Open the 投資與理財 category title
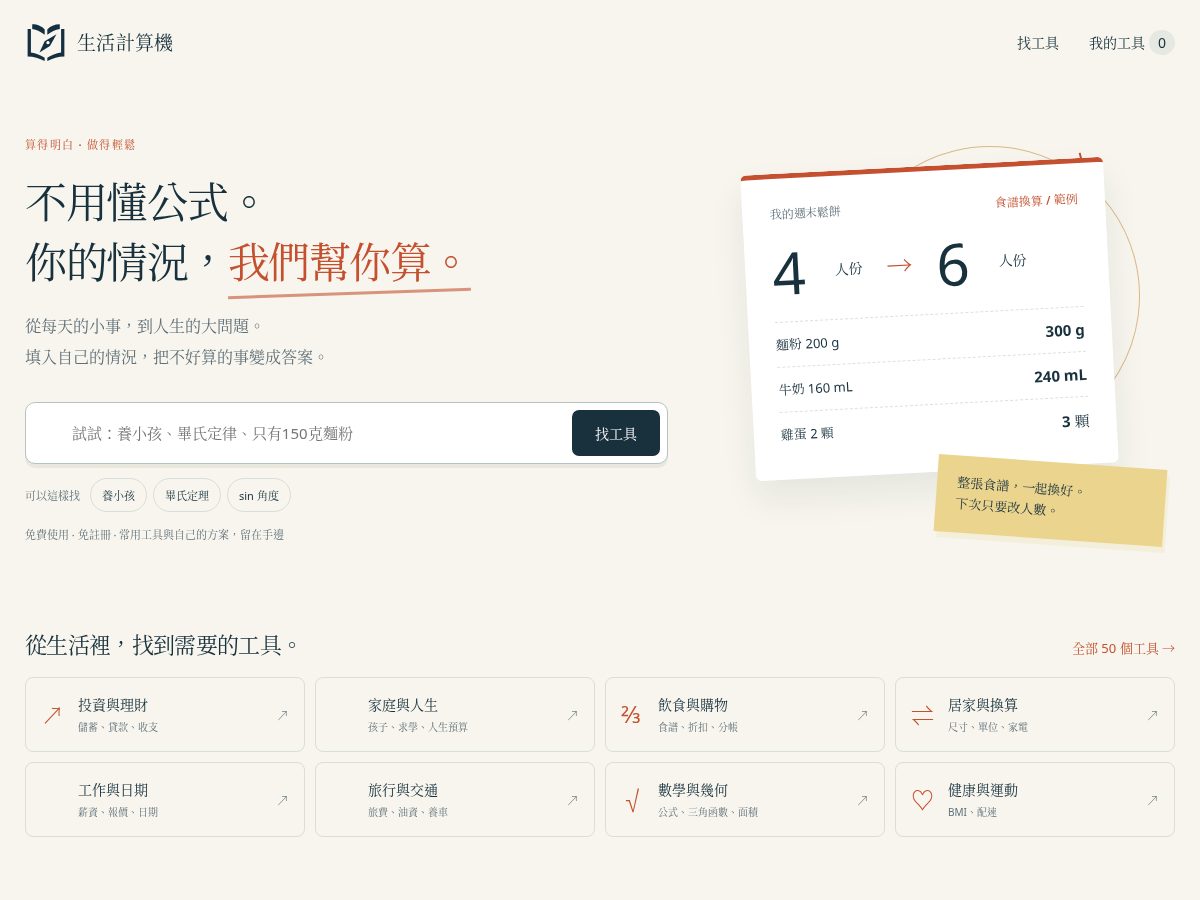The height and width of the screenshot is (900, 1200). tap(113, 705)
